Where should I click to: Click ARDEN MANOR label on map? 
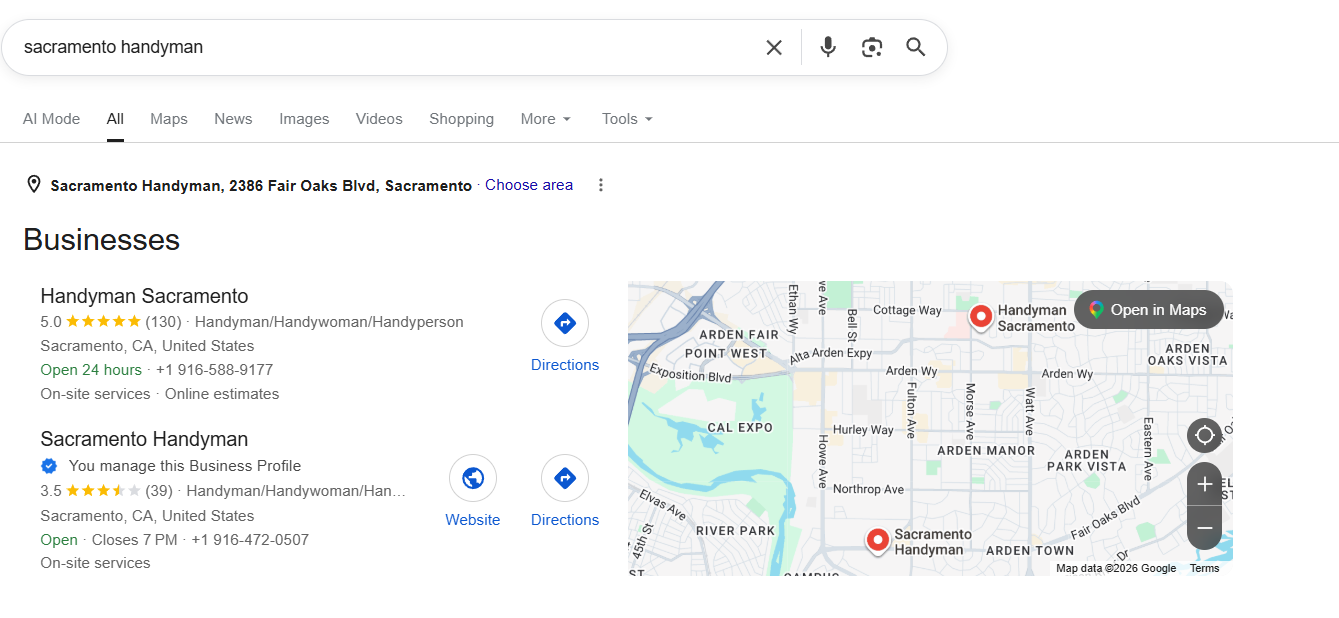point(986,450)
